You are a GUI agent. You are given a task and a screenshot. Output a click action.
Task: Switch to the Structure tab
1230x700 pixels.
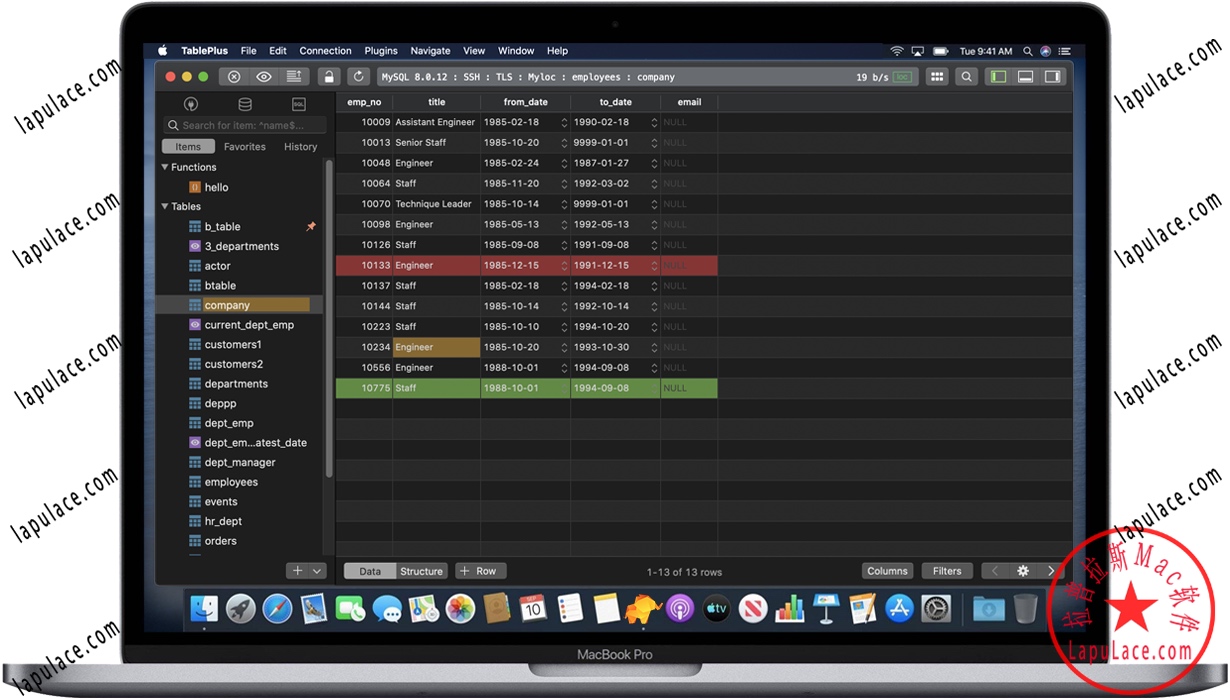pos(422,571)
